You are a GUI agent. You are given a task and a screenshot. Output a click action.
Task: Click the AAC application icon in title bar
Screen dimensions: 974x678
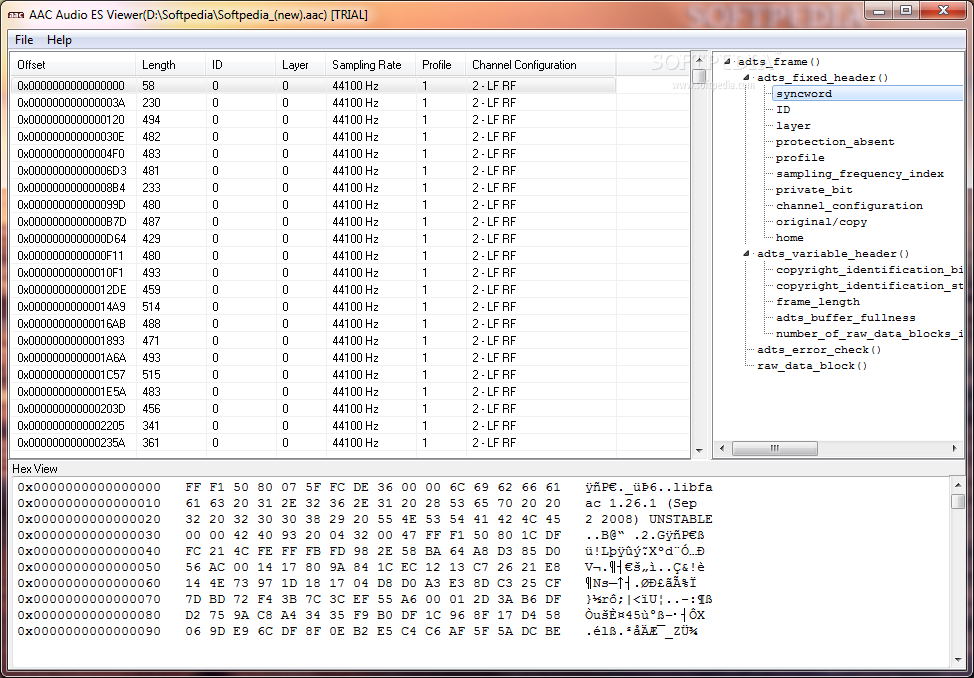(x=16, y=15)
